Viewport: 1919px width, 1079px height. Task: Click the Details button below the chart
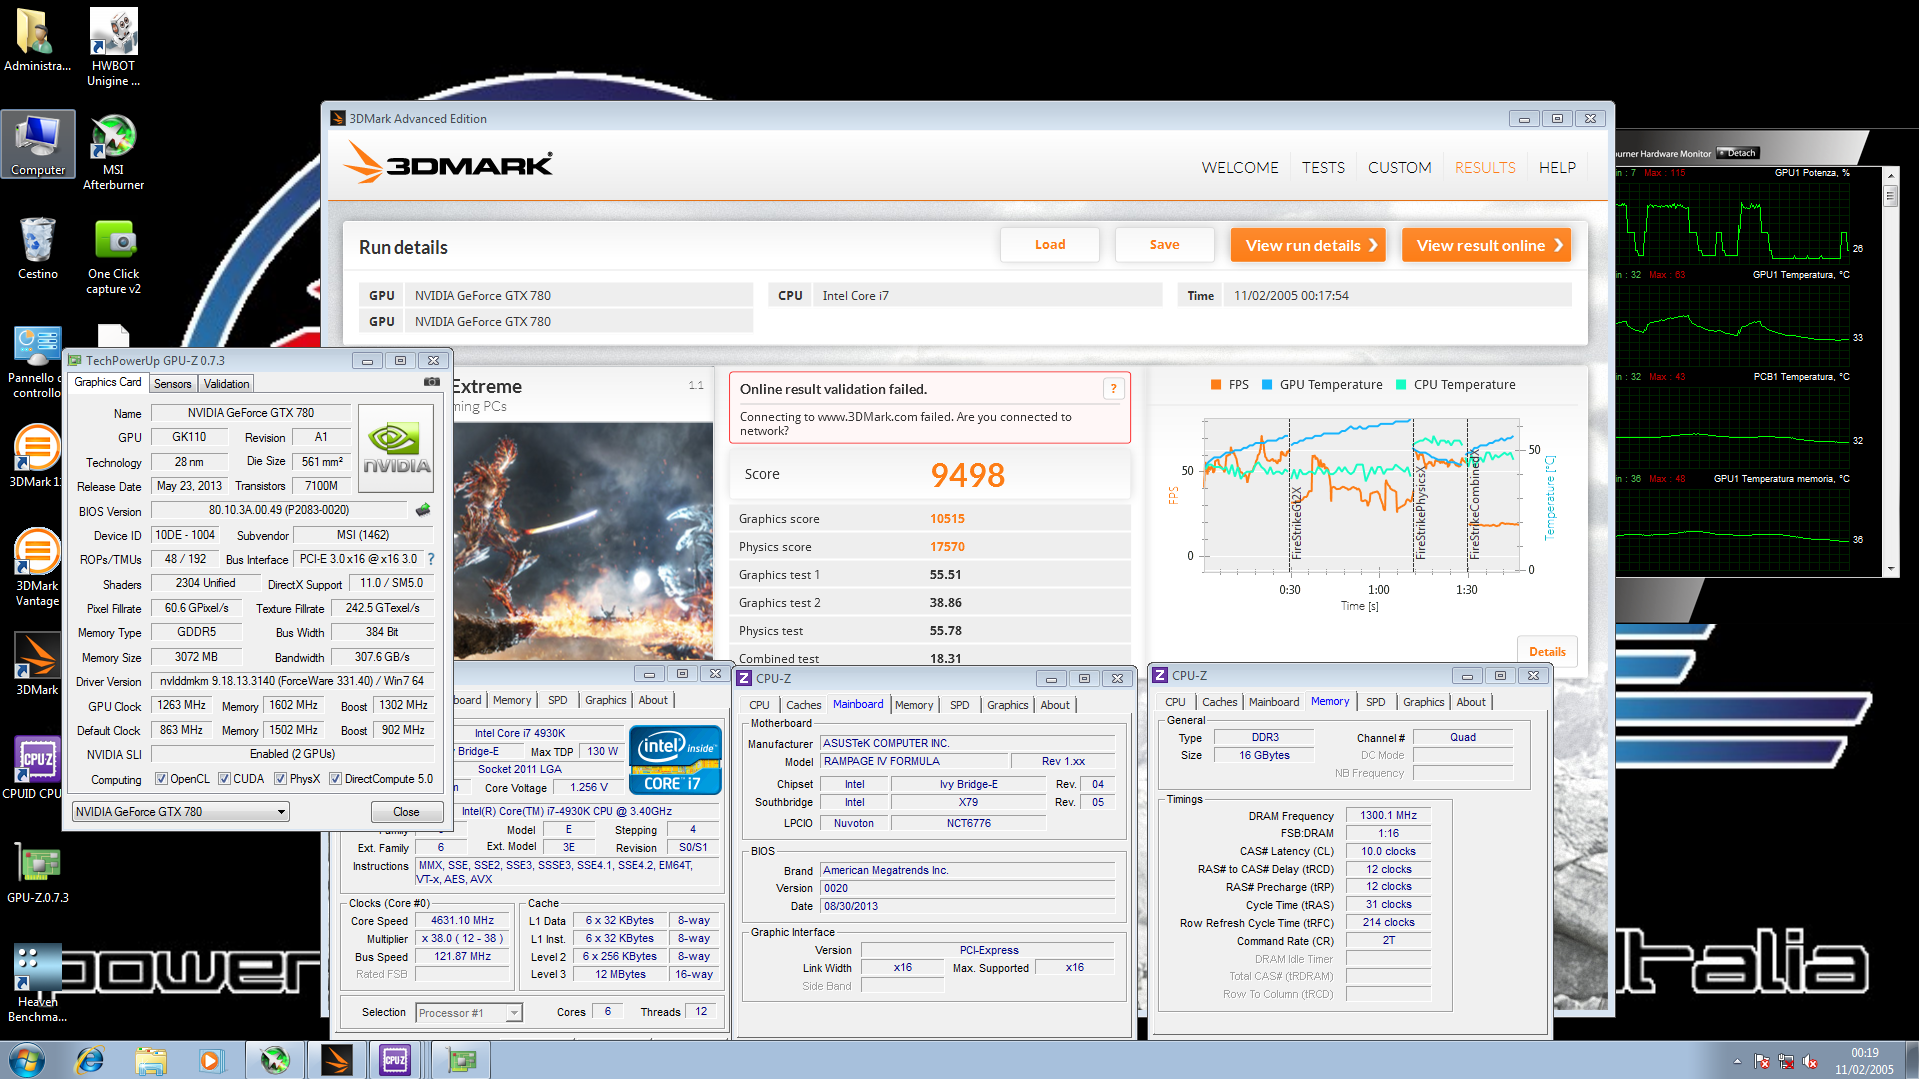pyautogui.click(x=1547, y=651)
